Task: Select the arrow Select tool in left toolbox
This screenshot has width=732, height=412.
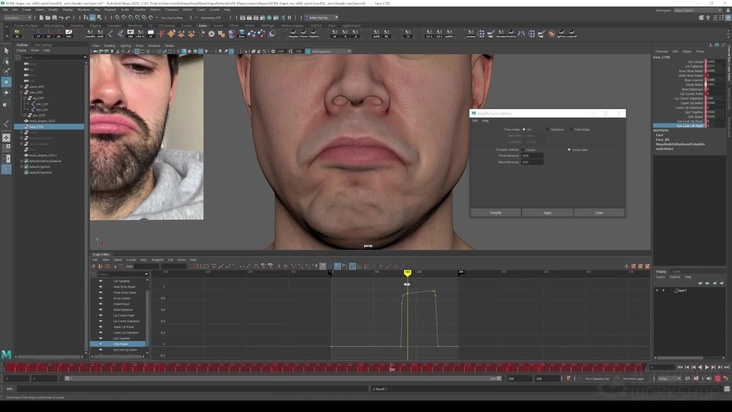Action: coord(6,50)
